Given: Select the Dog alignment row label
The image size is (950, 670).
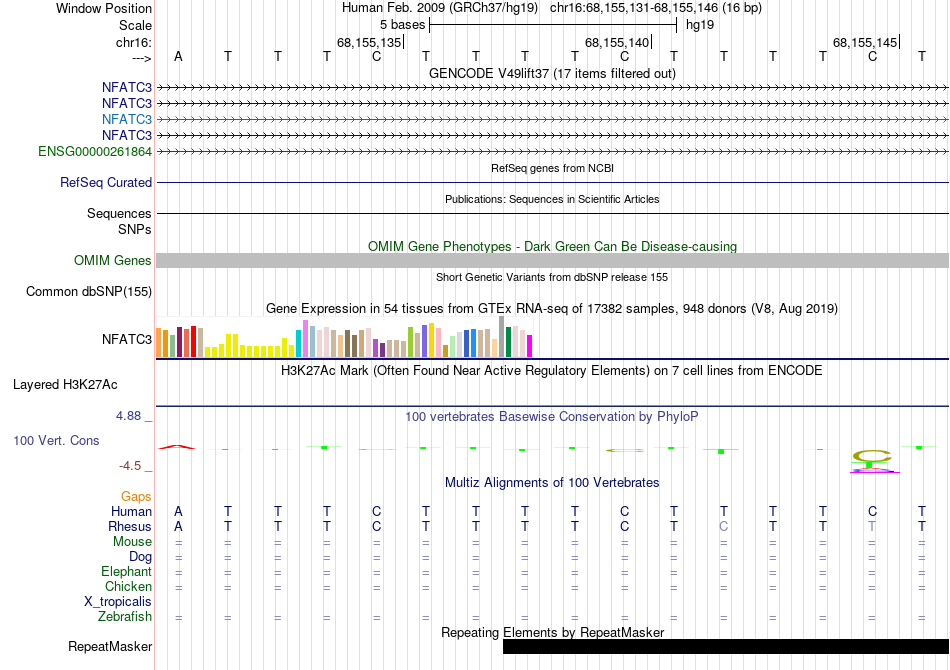Looking at the screenshot, I should [x=140, y=556].
